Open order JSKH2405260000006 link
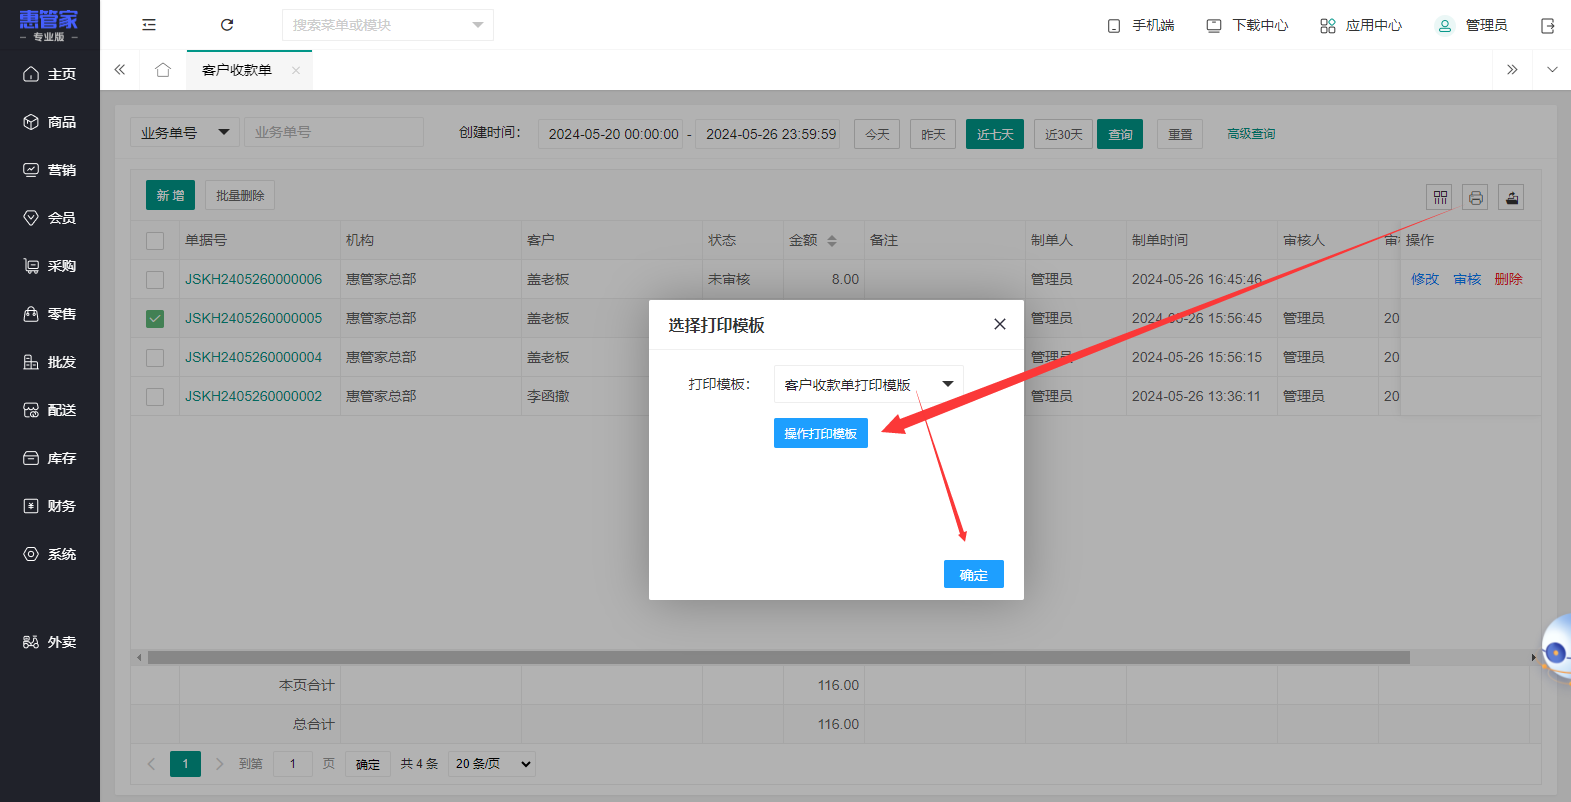 tap(254, 279)
